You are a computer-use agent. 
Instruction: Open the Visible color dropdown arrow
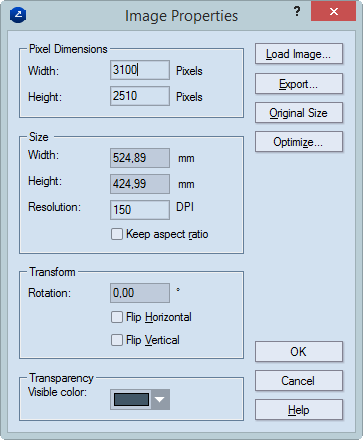[x=160, y=399]
